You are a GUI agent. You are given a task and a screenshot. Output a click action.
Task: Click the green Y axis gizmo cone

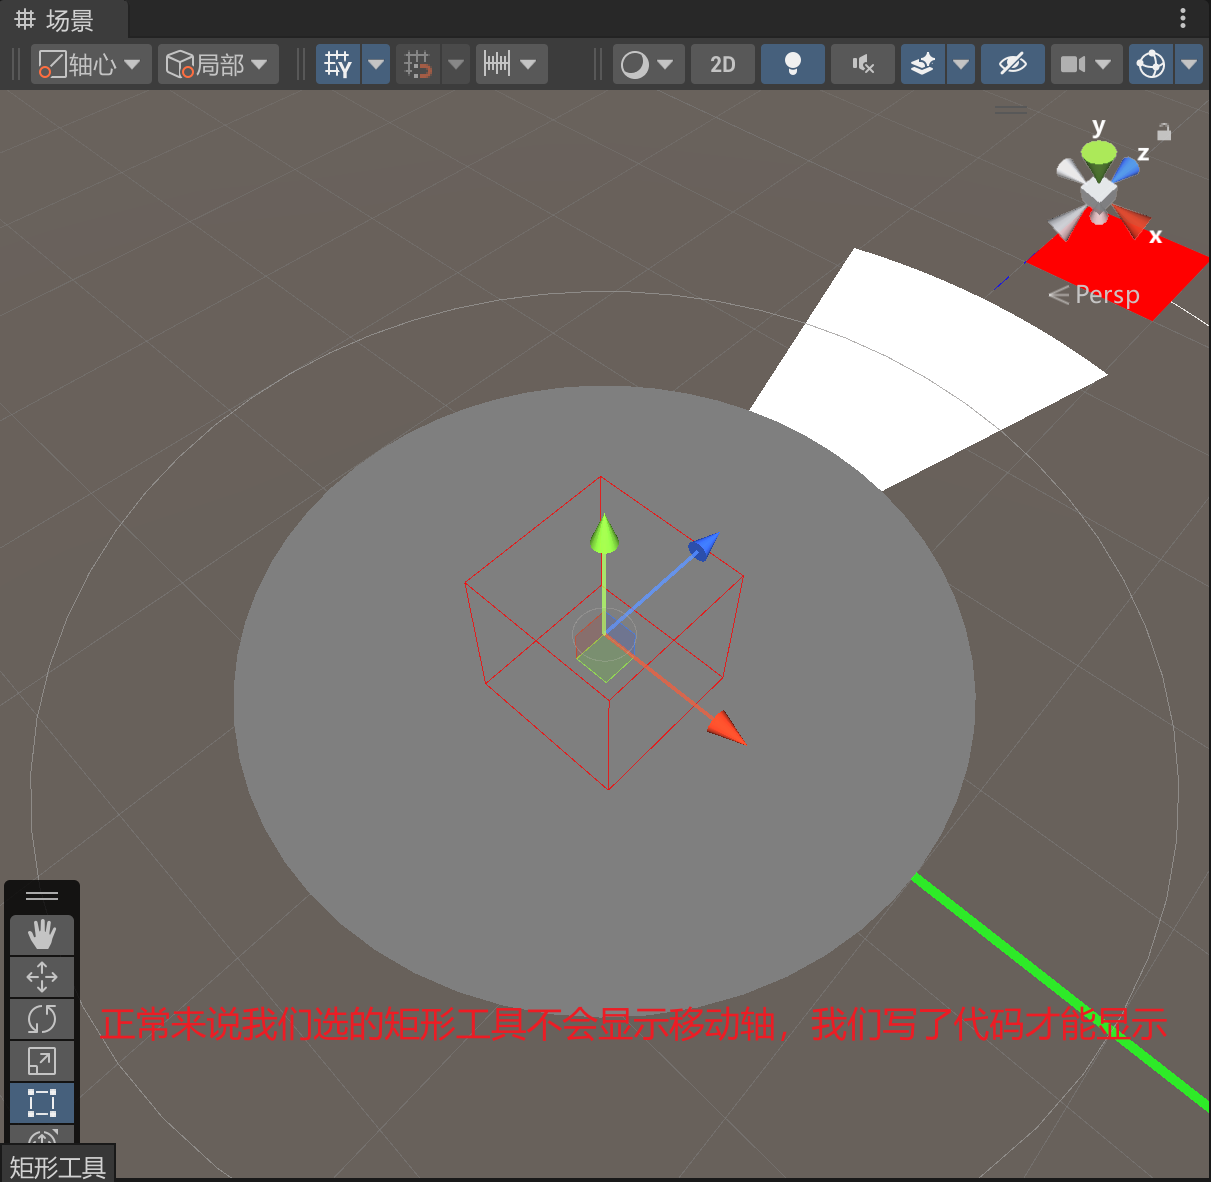pyautogui.click(x=1098, y=153)
